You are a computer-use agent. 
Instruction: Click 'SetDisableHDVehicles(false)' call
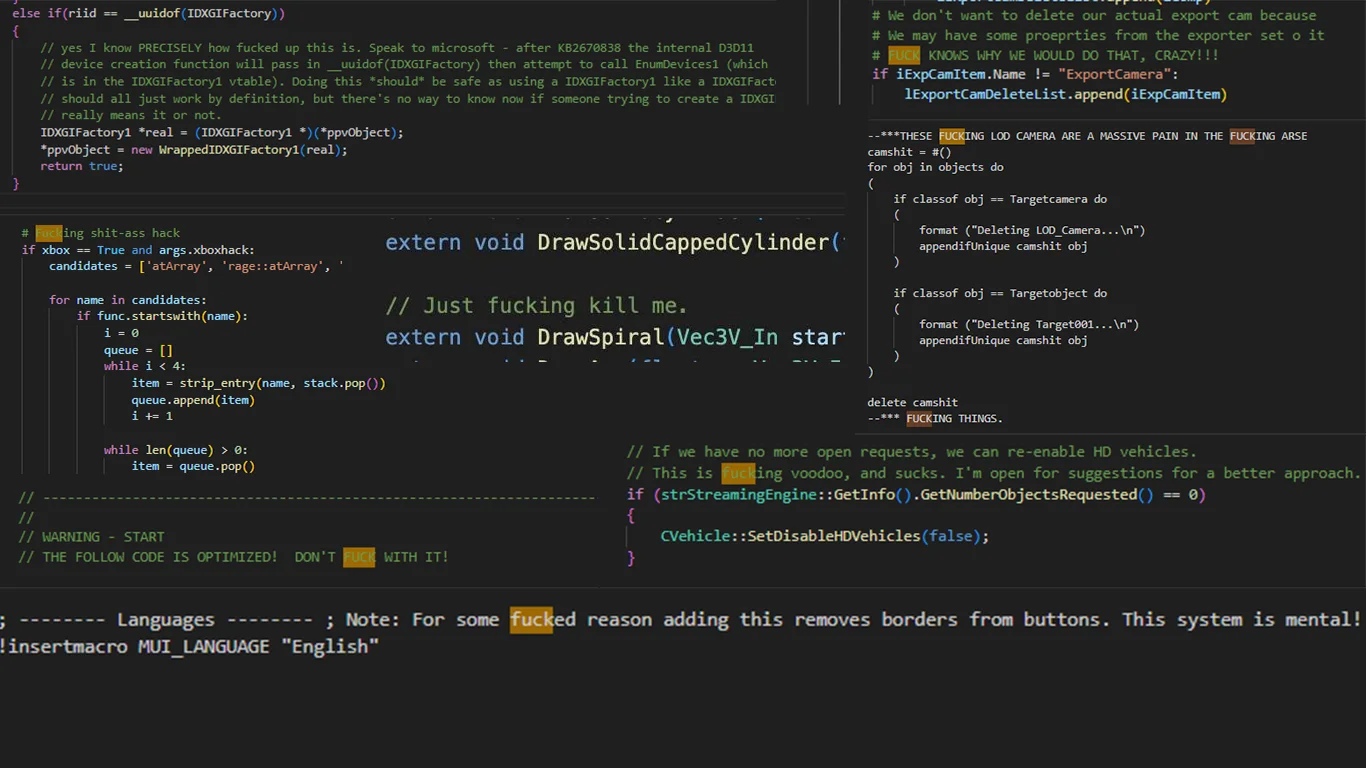824,536
